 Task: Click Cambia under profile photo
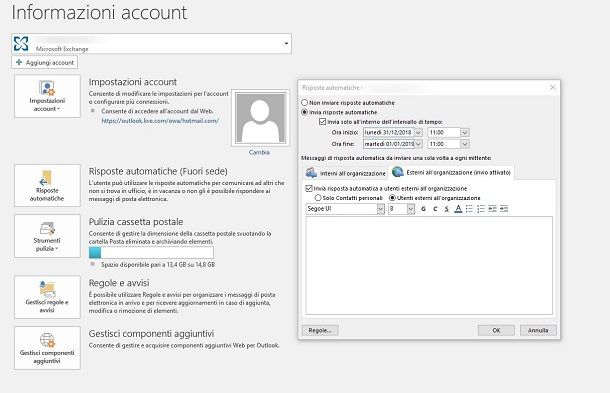259,152
